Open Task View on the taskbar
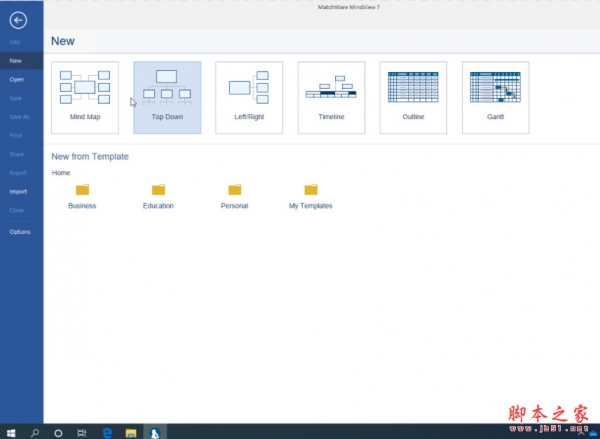This screenshot has width=600, height=439. 82,432
